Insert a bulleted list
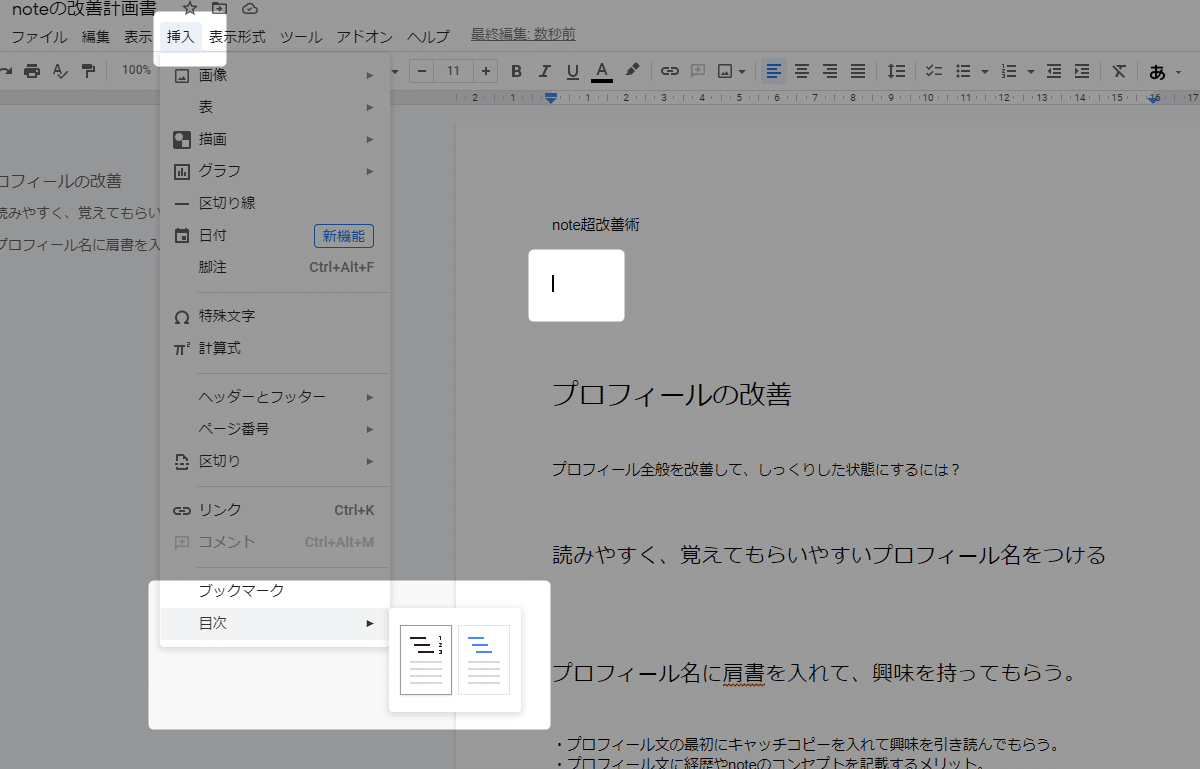The image size is (1200, 769). tap(964, 71)
